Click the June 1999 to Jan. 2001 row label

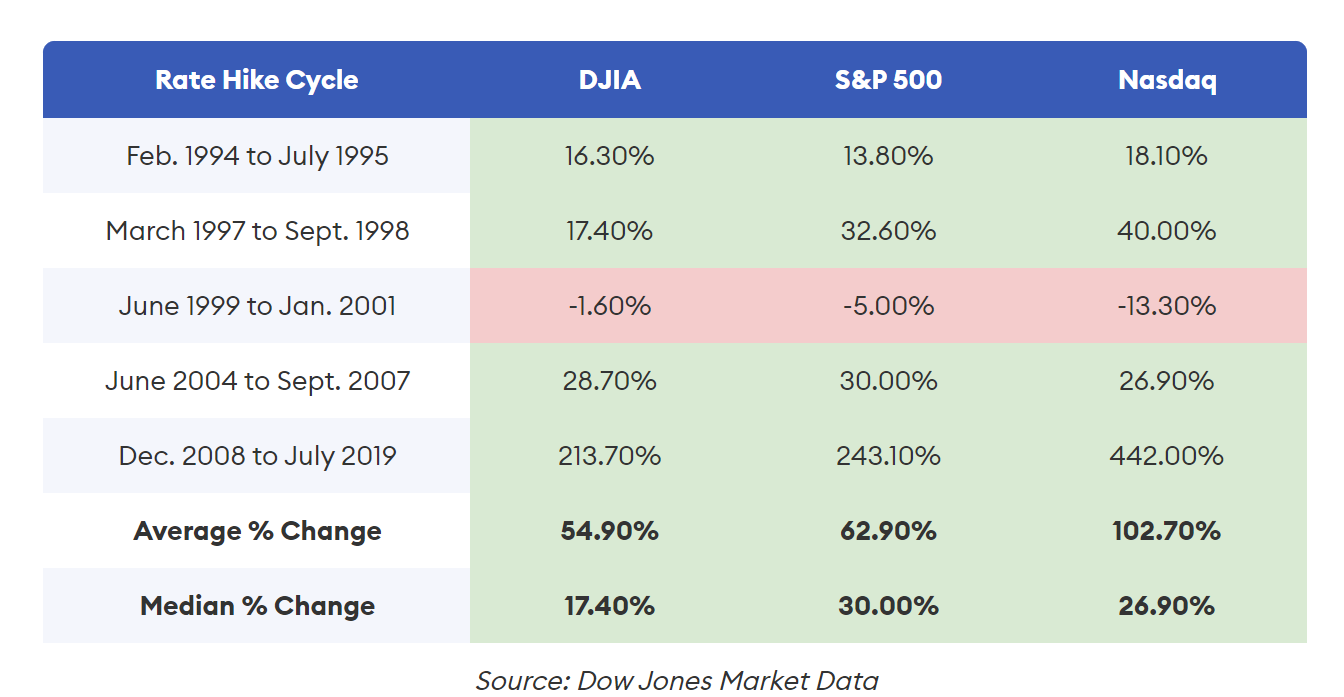pyautogui.click(x=257, y=306)
